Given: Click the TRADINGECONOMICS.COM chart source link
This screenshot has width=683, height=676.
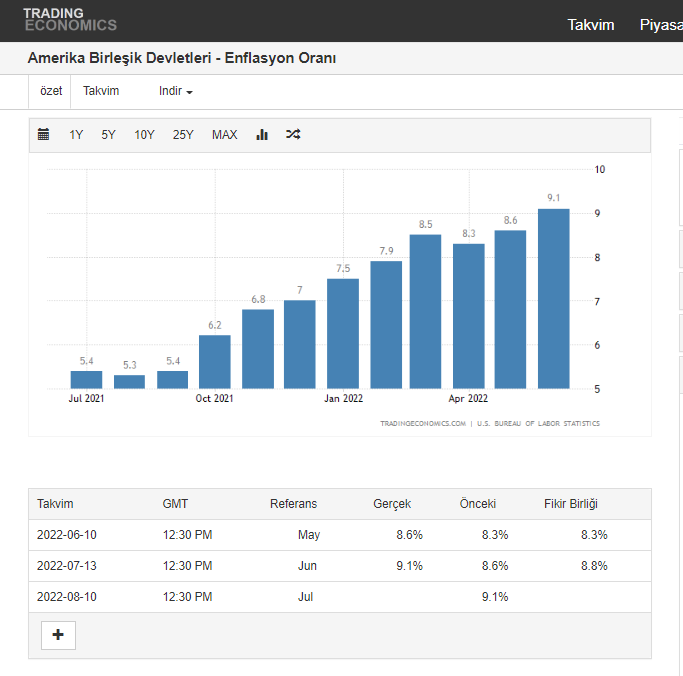Looking at the screenshot, I should pos(423,424).
